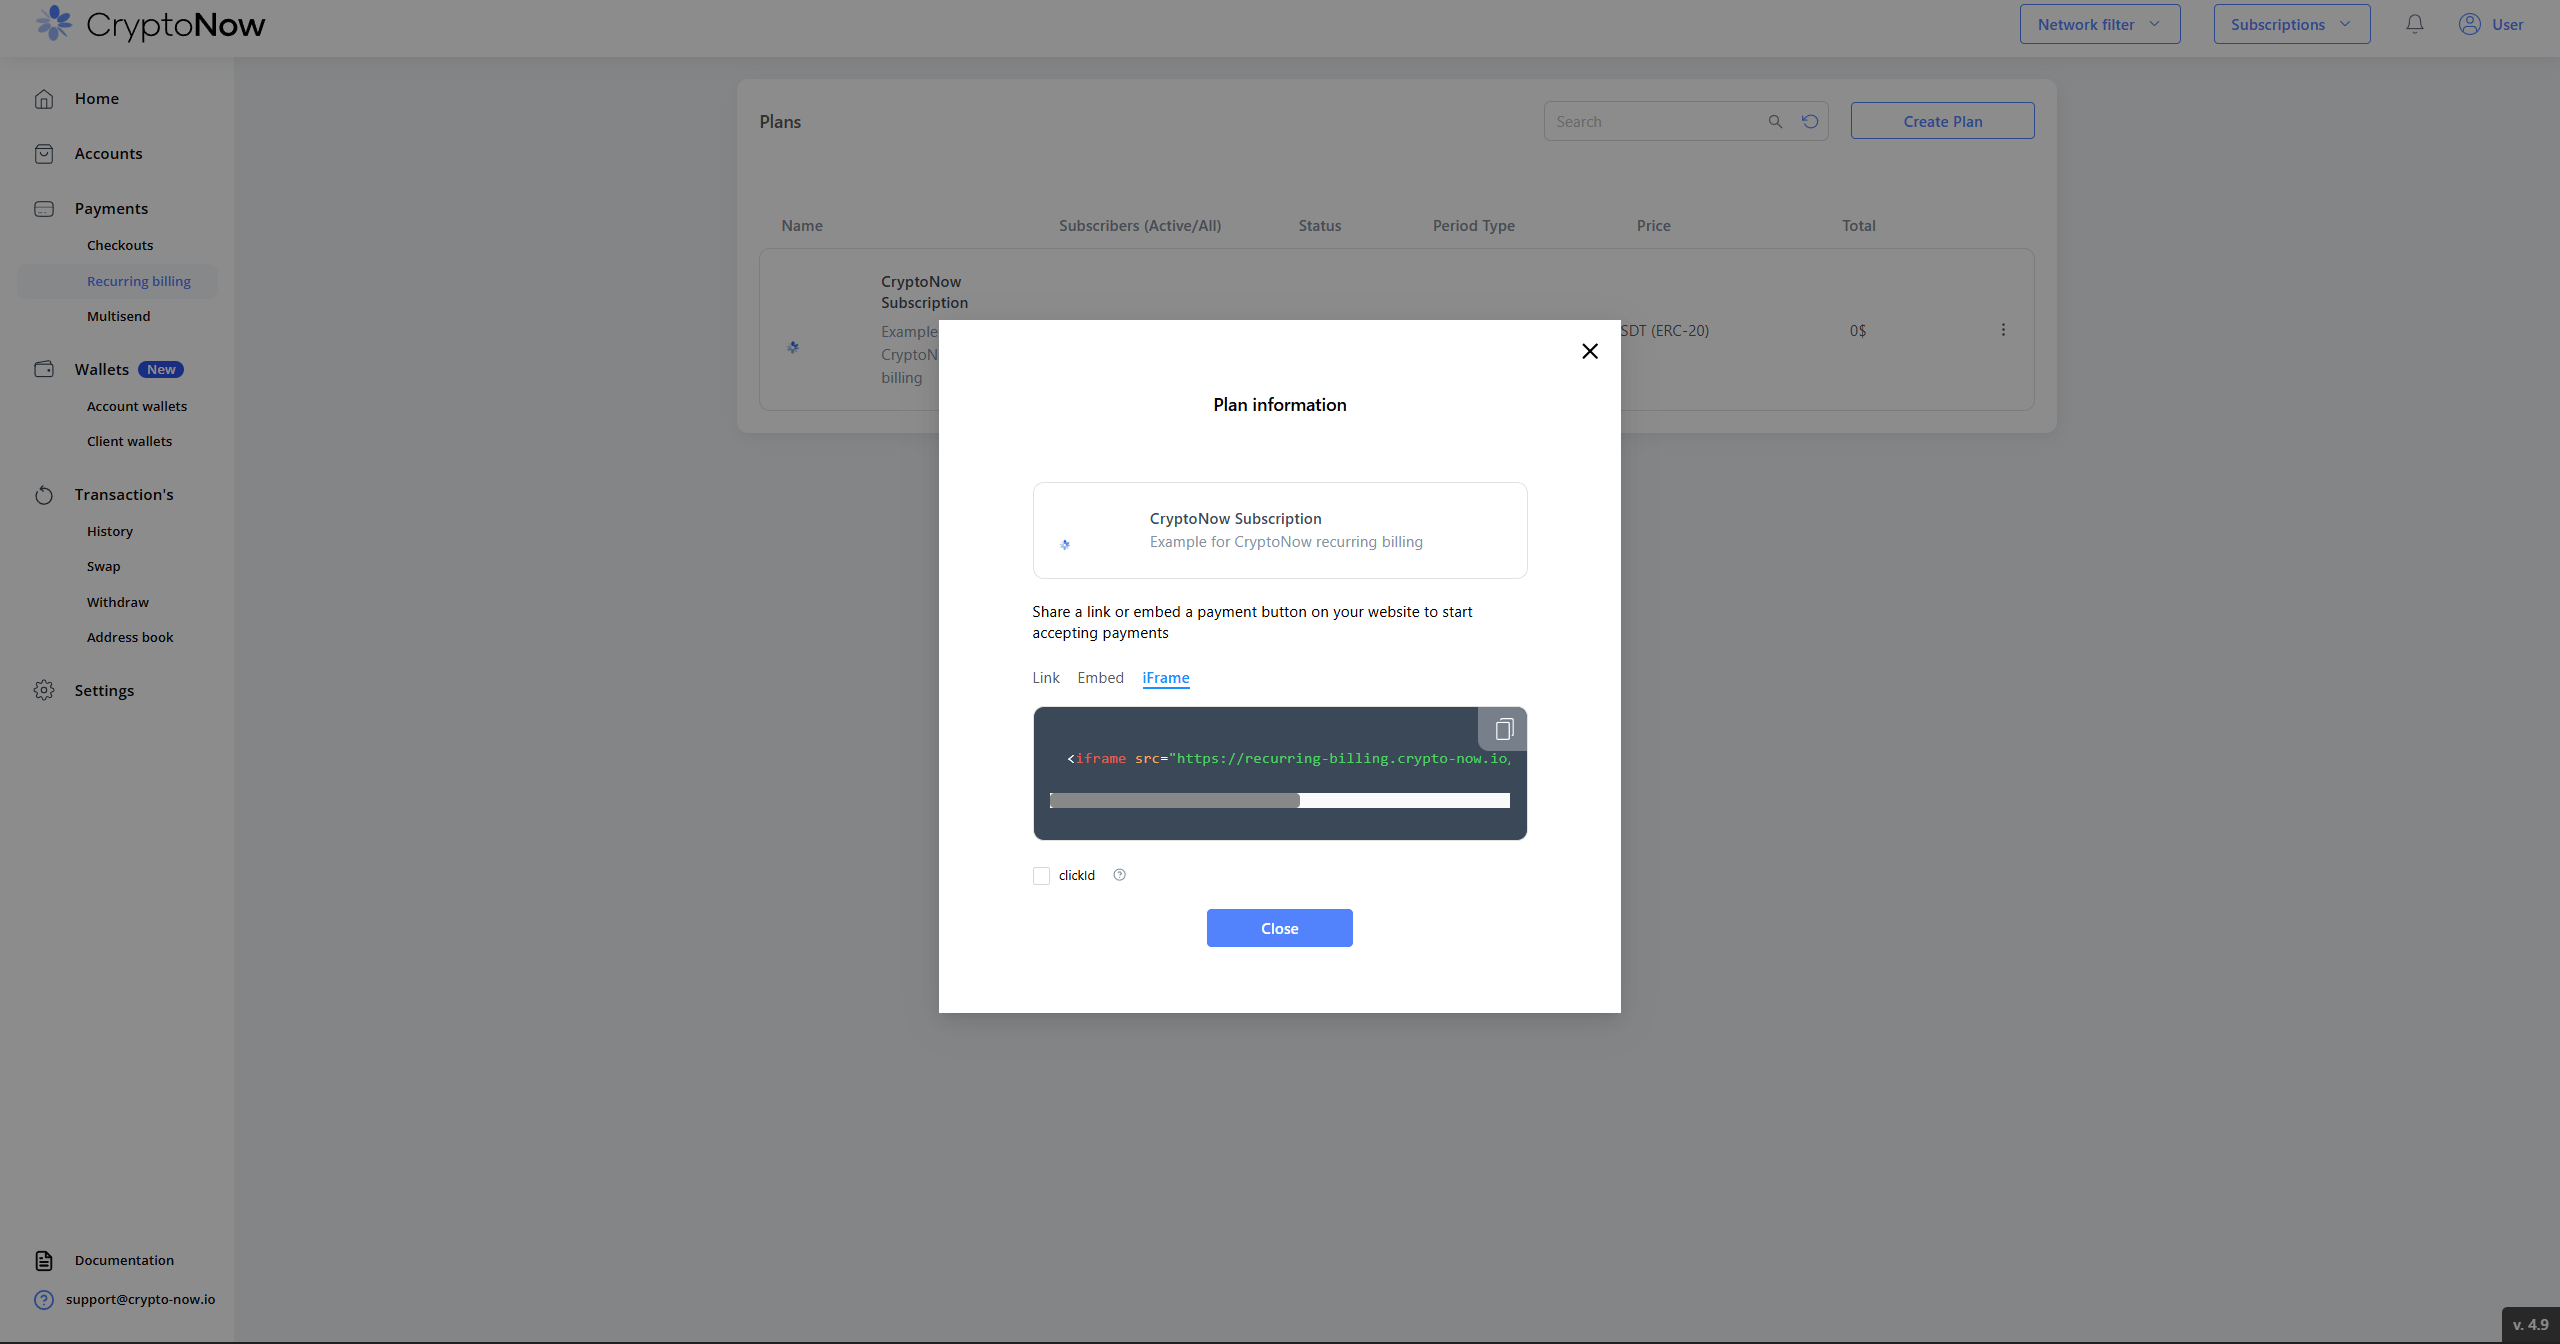Screen dimensions: 2560x1344
Task: Click the Transaction's clock icon
Action: point(44,495)
